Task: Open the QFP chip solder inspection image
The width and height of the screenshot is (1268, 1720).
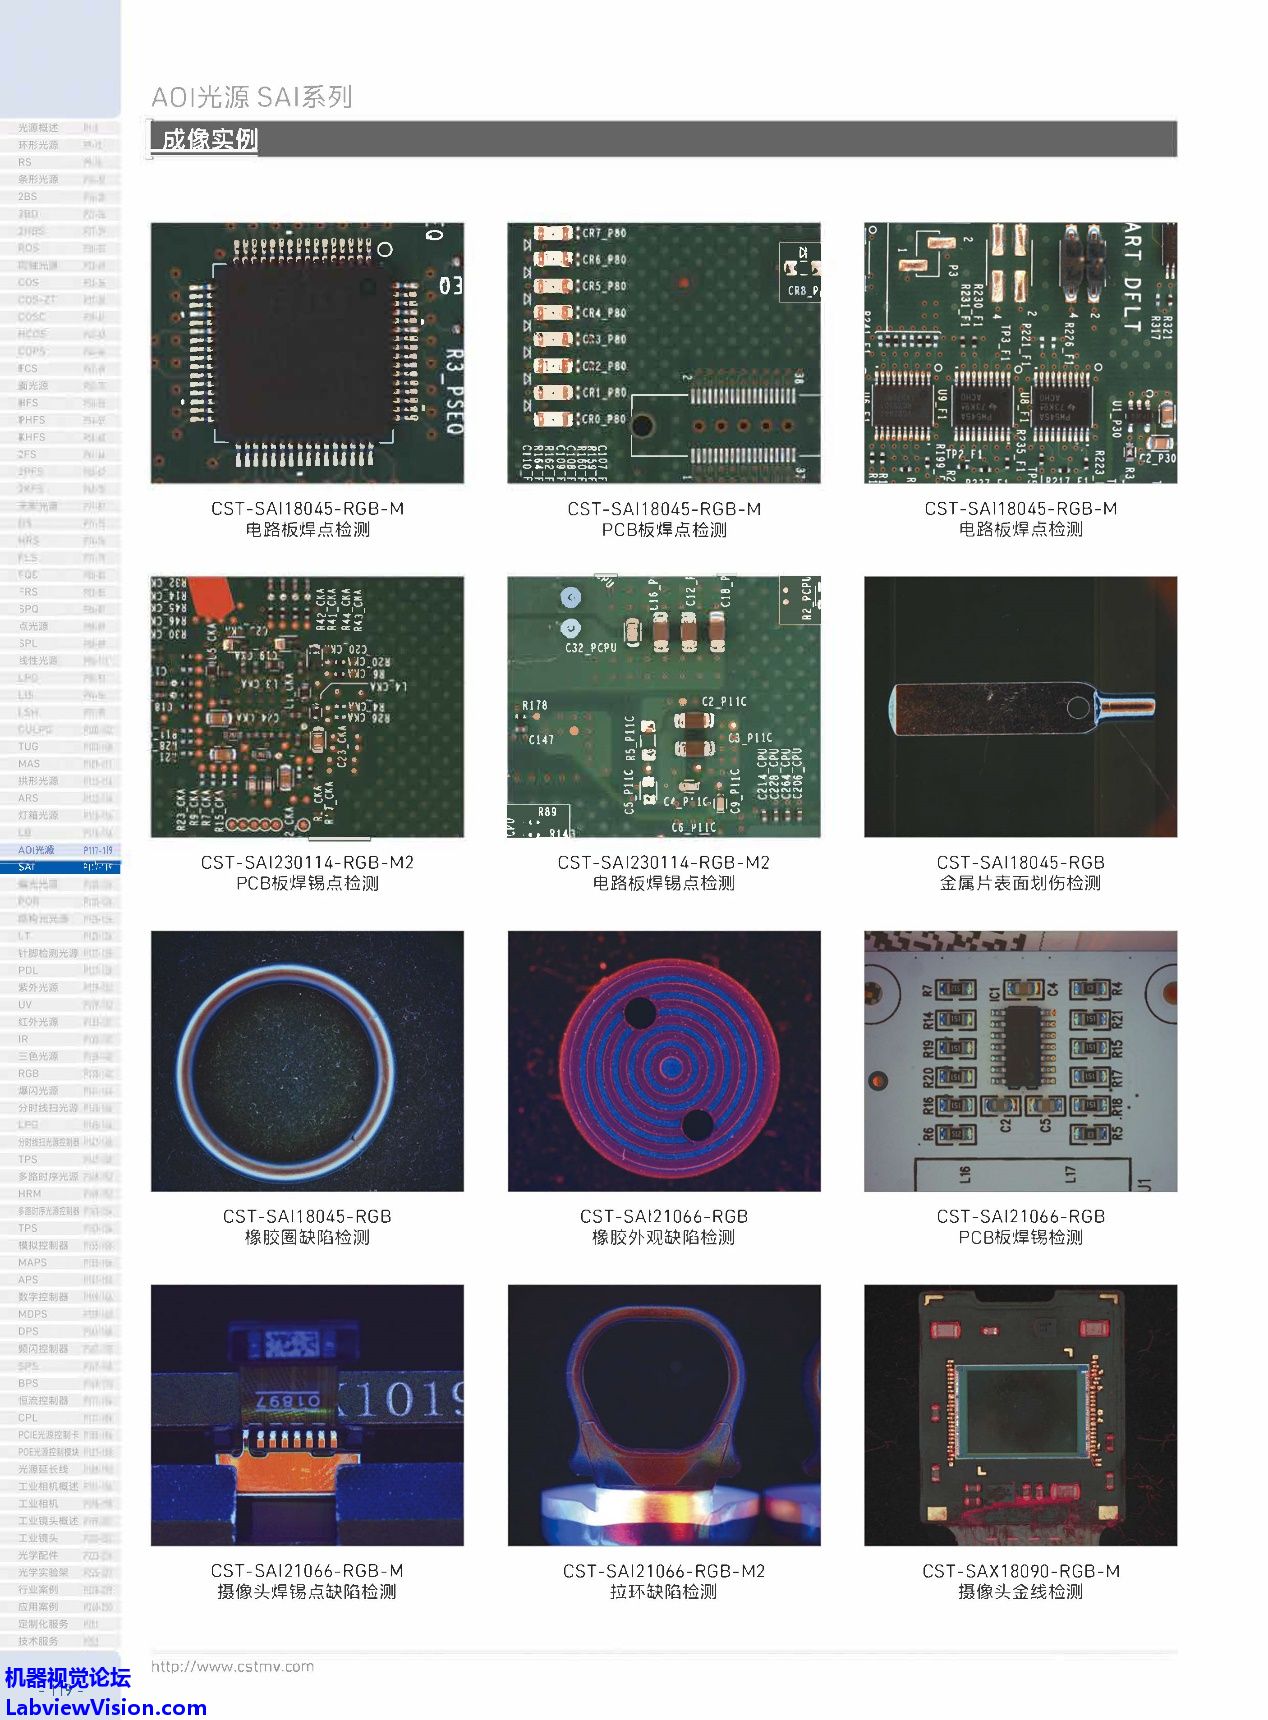Action: pyautogui.click(x=307, y=353)
